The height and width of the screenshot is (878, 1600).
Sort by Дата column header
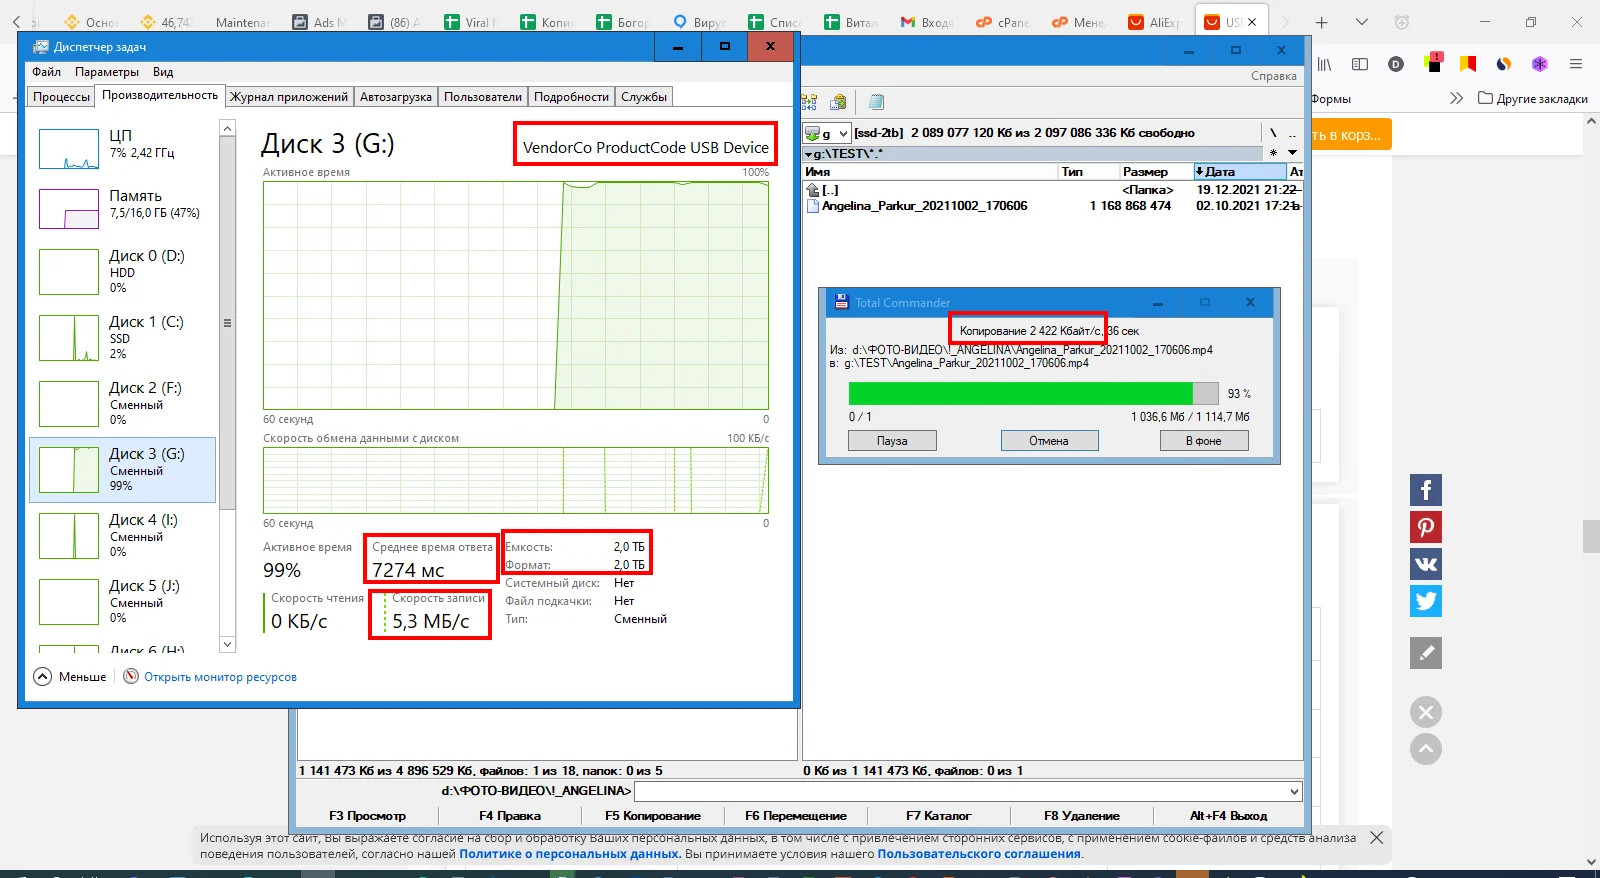point(1239,172)
